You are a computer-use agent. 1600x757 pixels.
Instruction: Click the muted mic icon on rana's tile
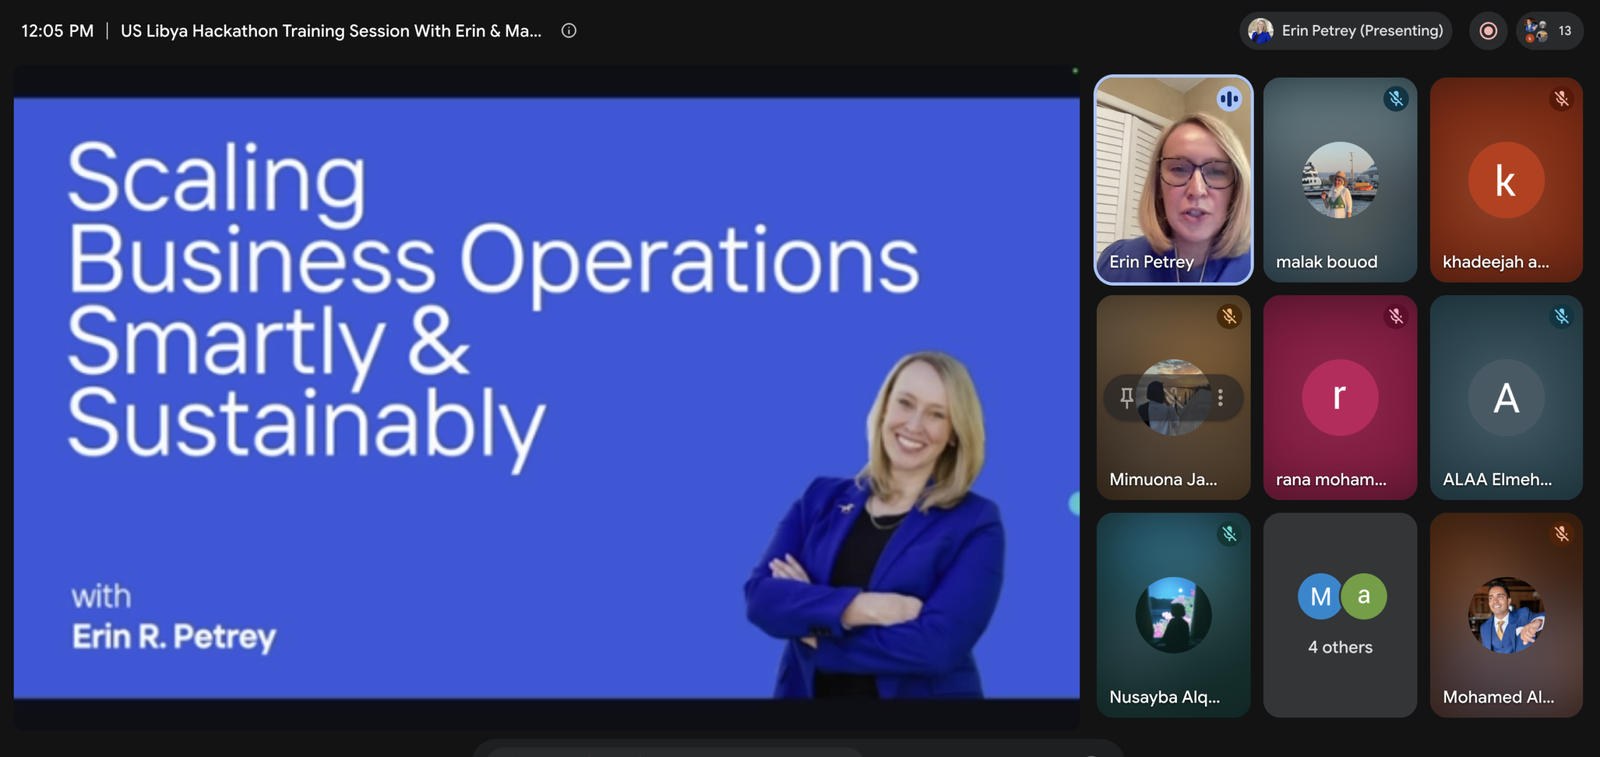[1396, 317]
